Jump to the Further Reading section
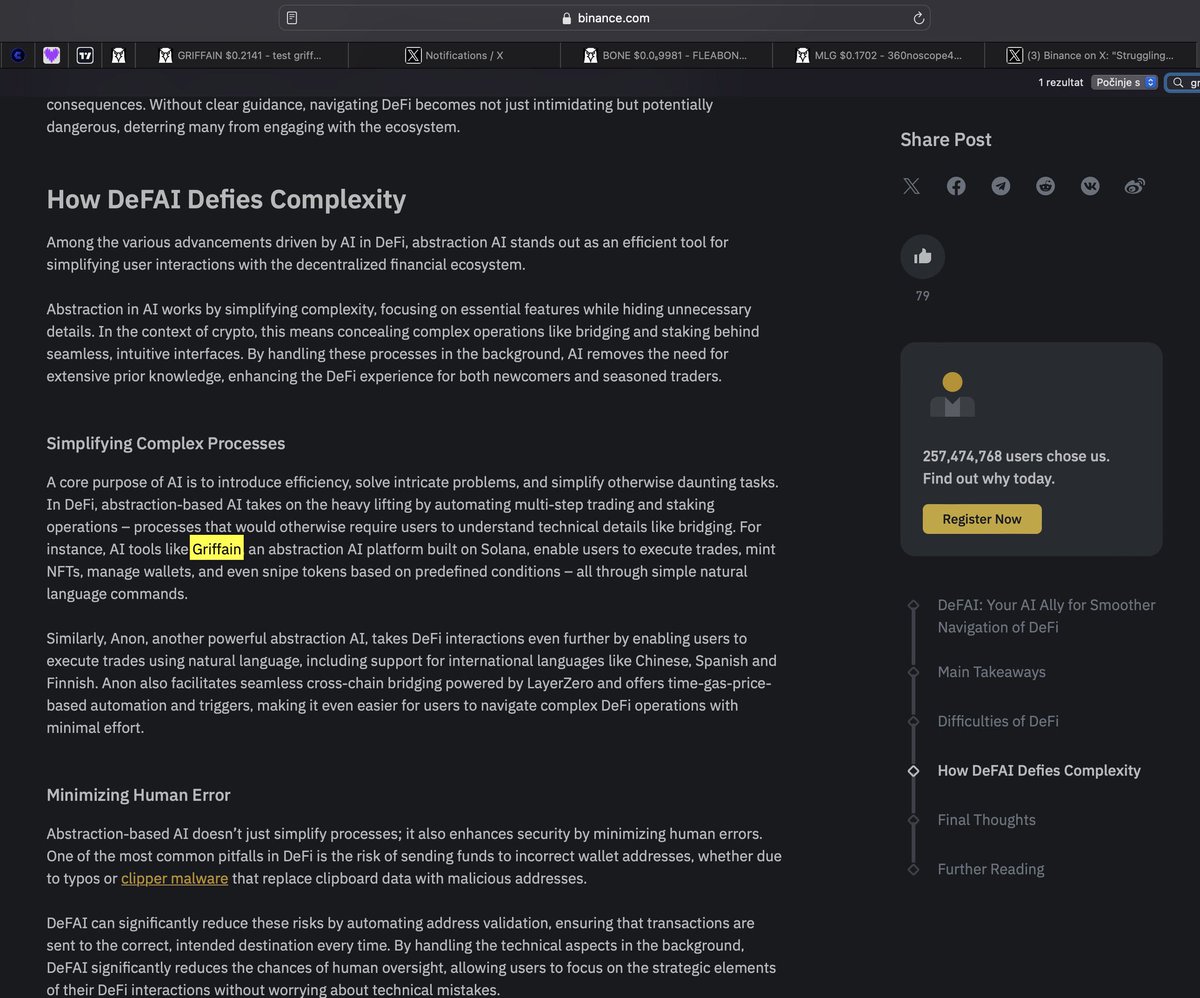Viewport: 1200px width, 998px height. 990,869
